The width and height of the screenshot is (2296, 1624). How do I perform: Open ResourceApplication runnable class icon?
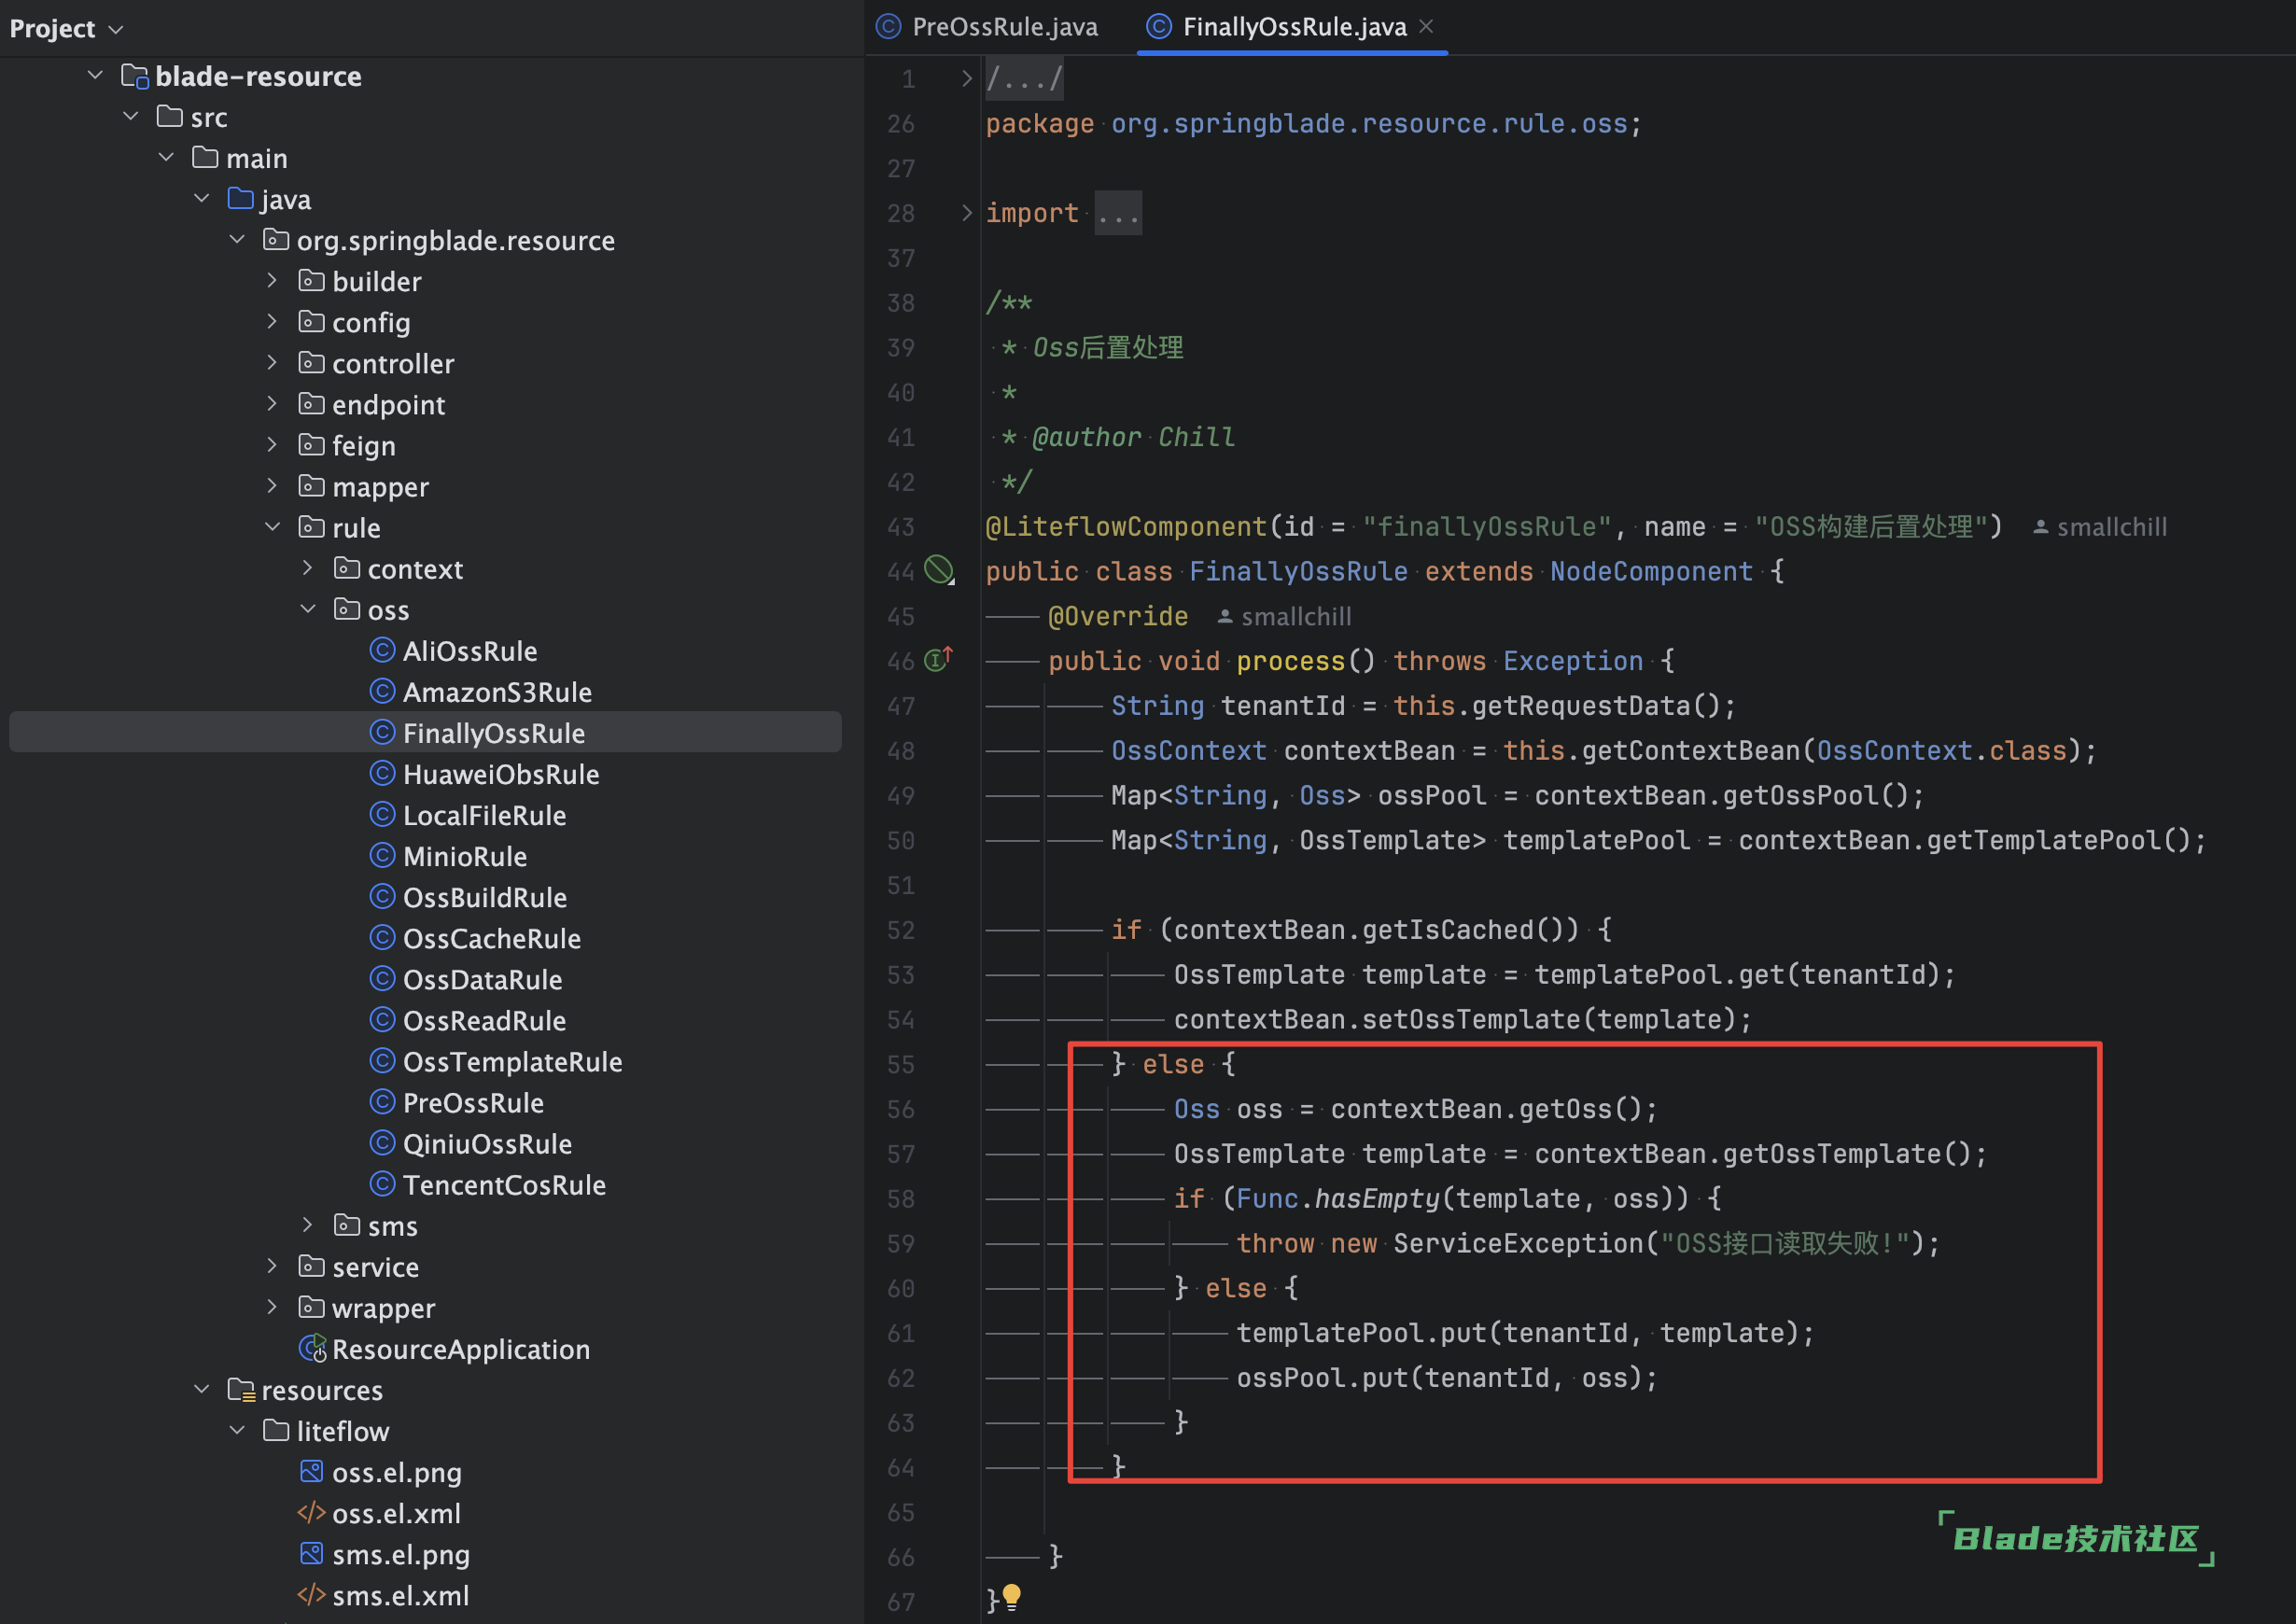313,1348
